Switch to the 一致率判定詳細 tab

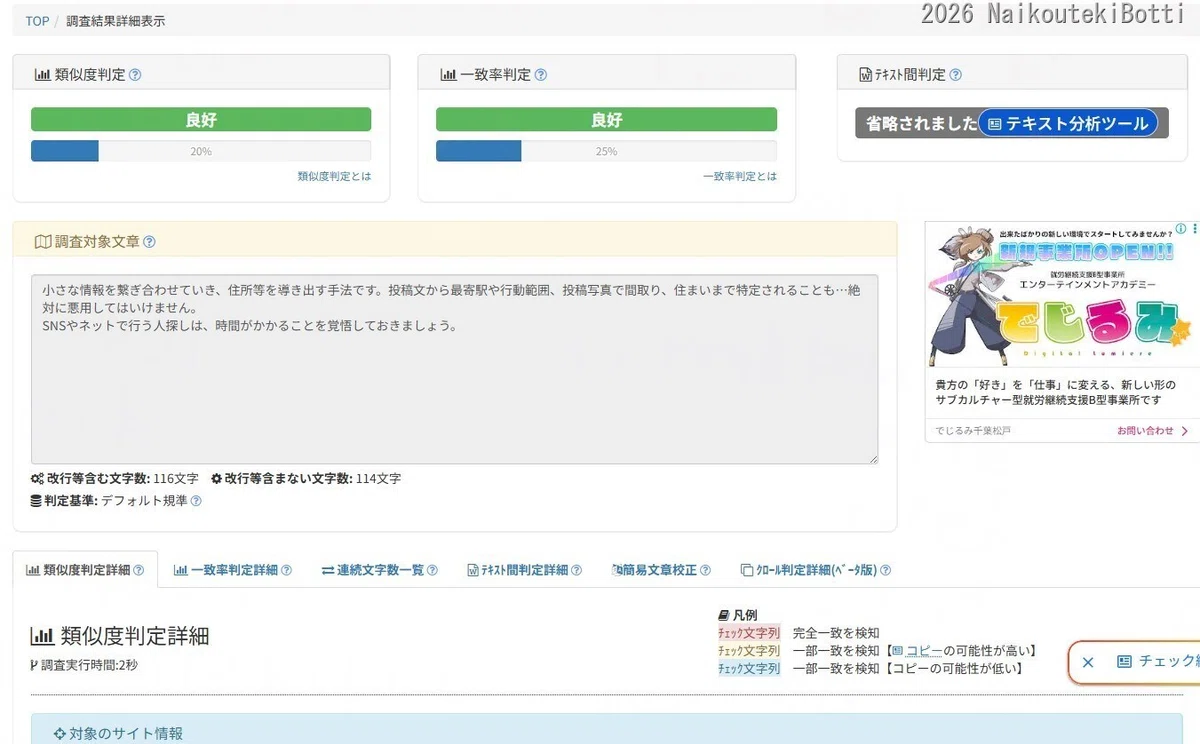click(x=233, y=571)
